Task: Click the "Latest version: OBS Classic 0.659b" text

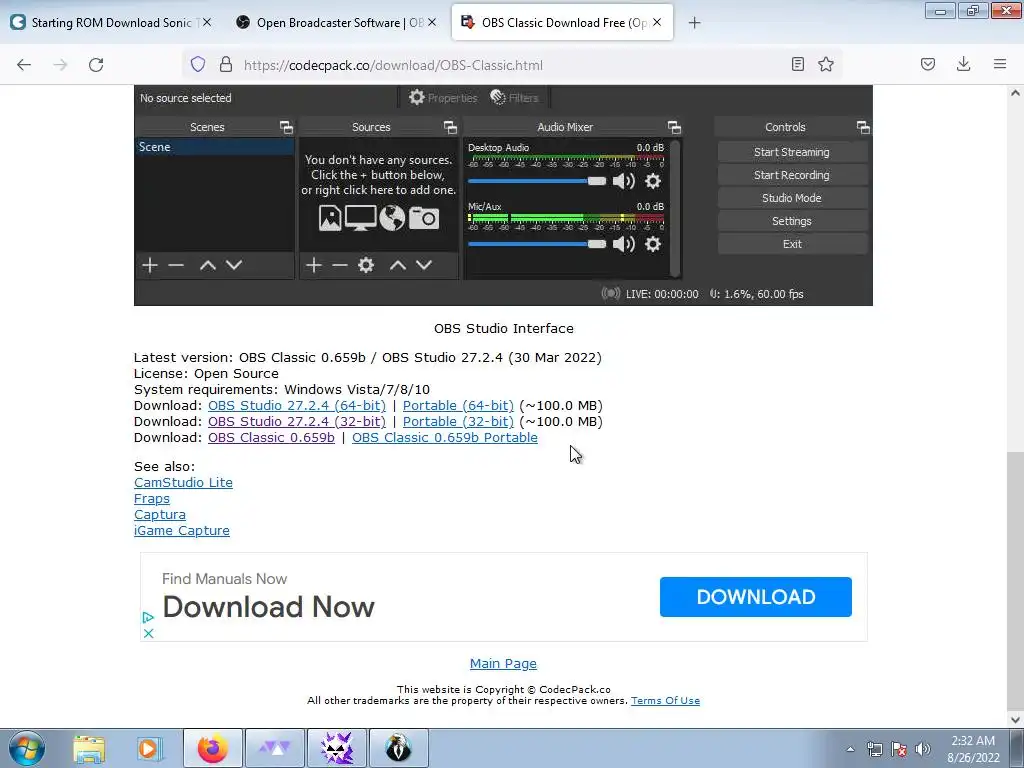Action: 249,358
